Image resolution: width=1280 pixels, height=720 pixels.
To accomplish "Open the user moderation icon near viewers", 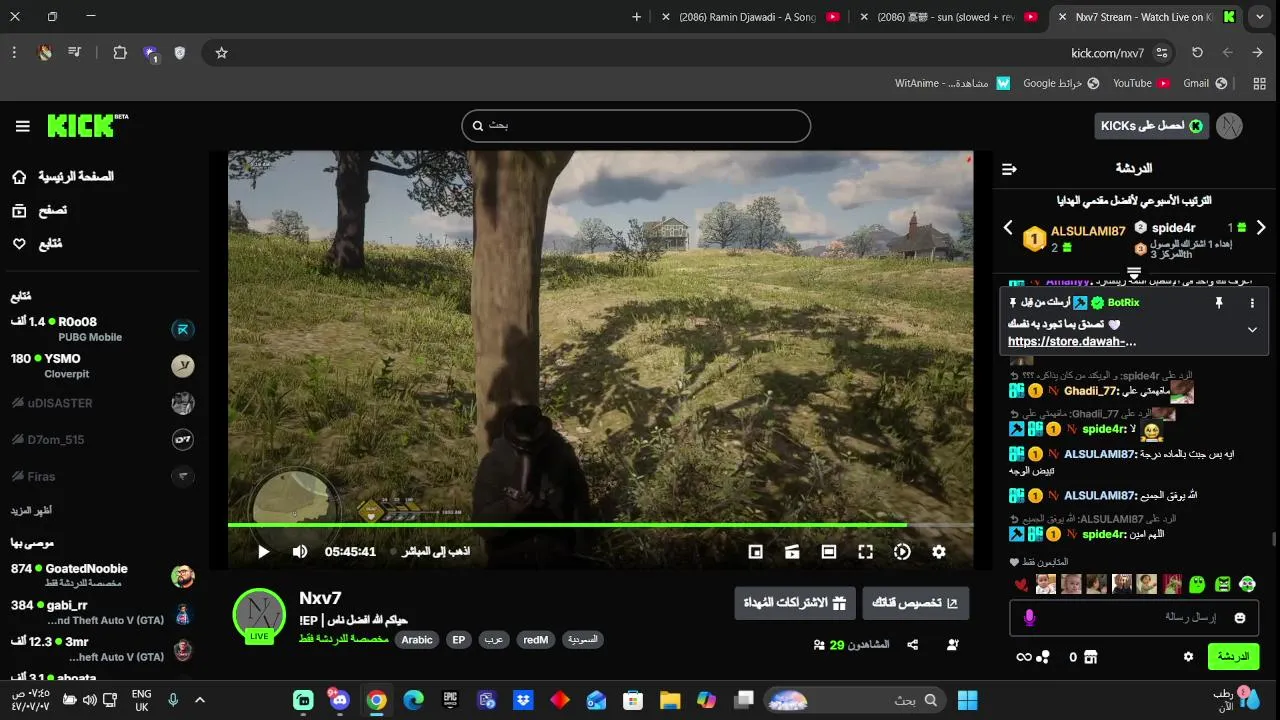I will (953, 645).
